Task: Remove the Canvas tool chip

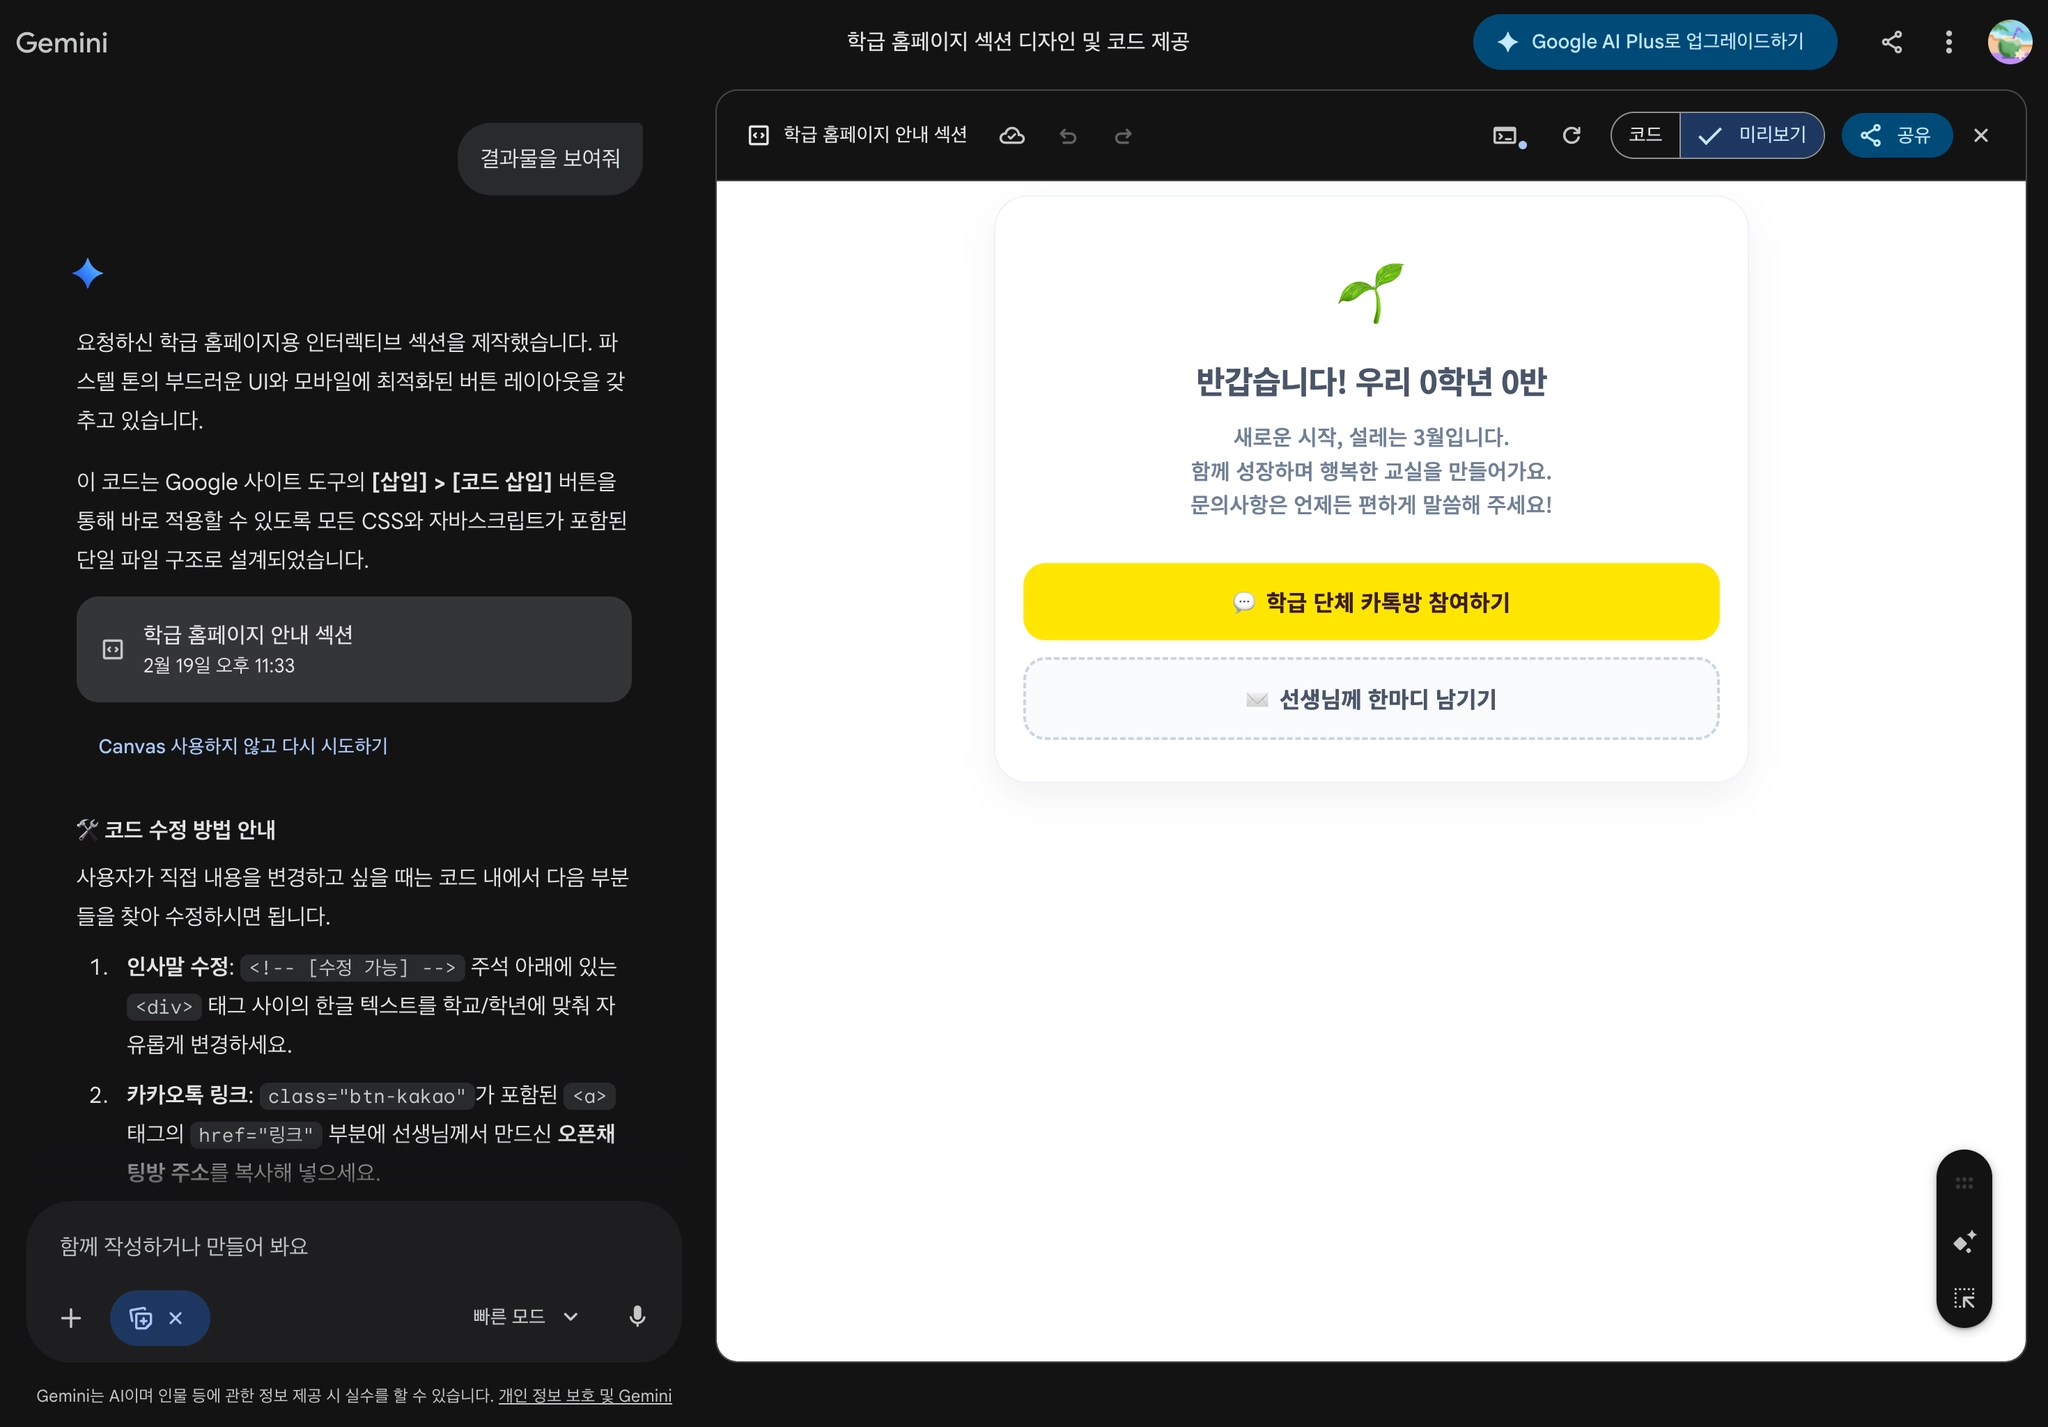Action: click(x=176, y=1318)
